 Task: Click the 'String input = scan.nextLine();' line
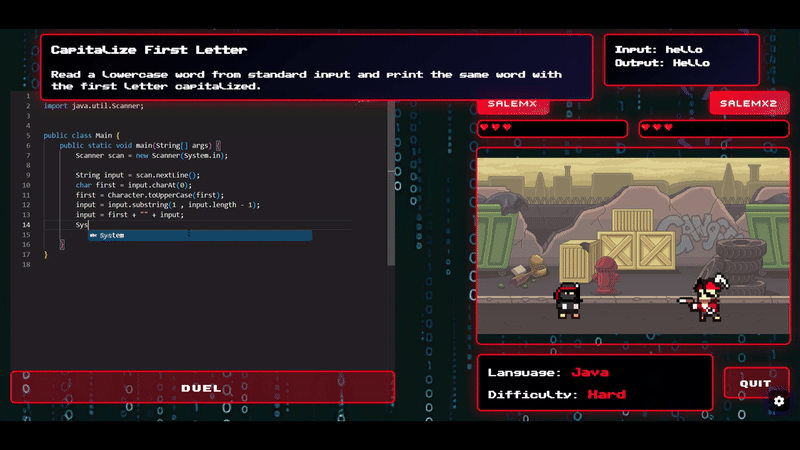tap(138, 175)
